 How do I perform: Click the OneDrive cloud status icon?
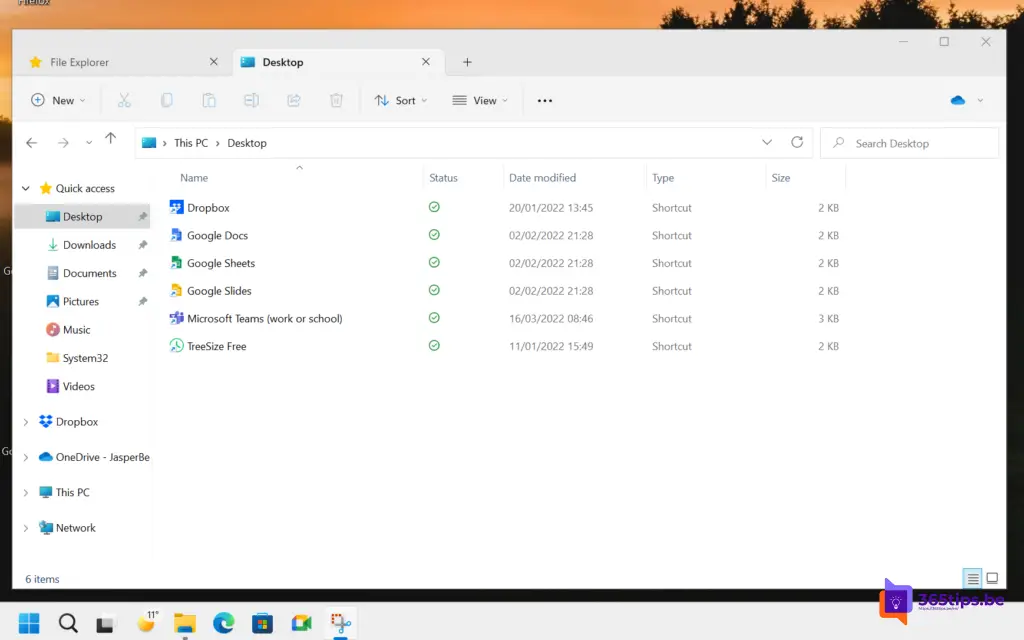click(x=957, y=100)
